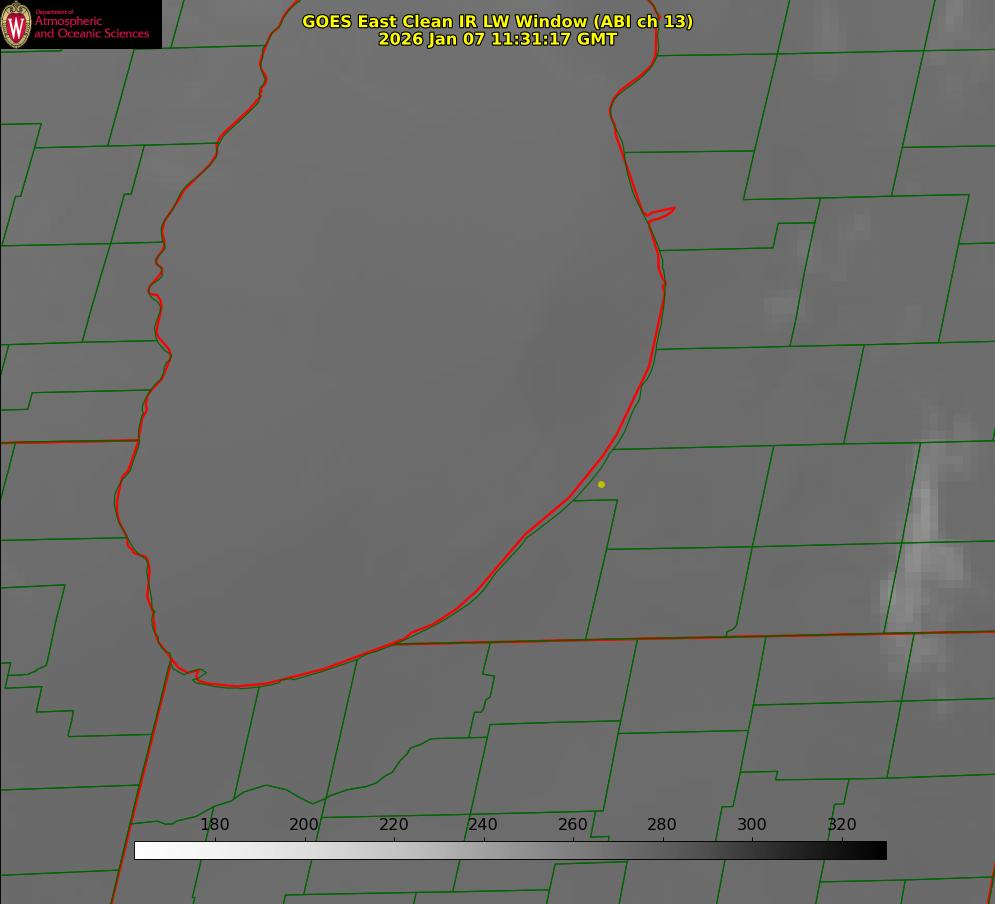The image size is (995, 904).
Task: Click the 300 label on the colorbar
Action: pos(752,824)
